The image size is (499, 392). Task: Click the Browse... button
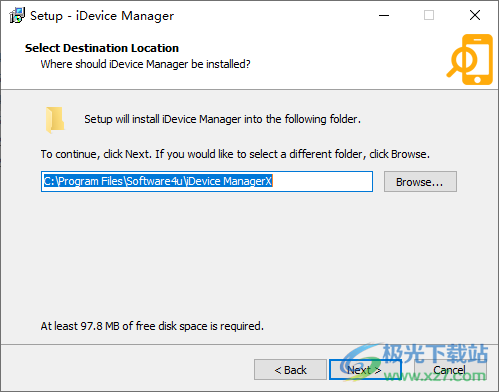click(420, 182)
